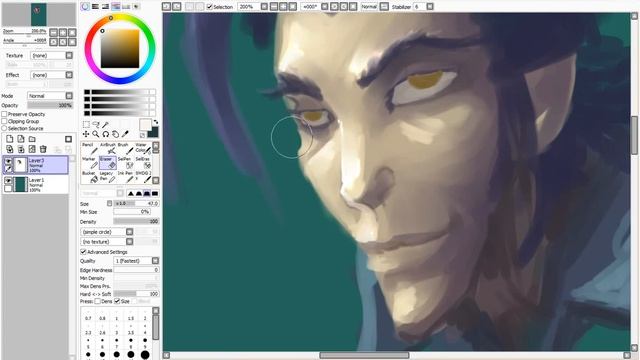Select the flattest brush edge shape
Image resolution: width=640 pixels, height=360 pixels.
click(x=155, y=193)
